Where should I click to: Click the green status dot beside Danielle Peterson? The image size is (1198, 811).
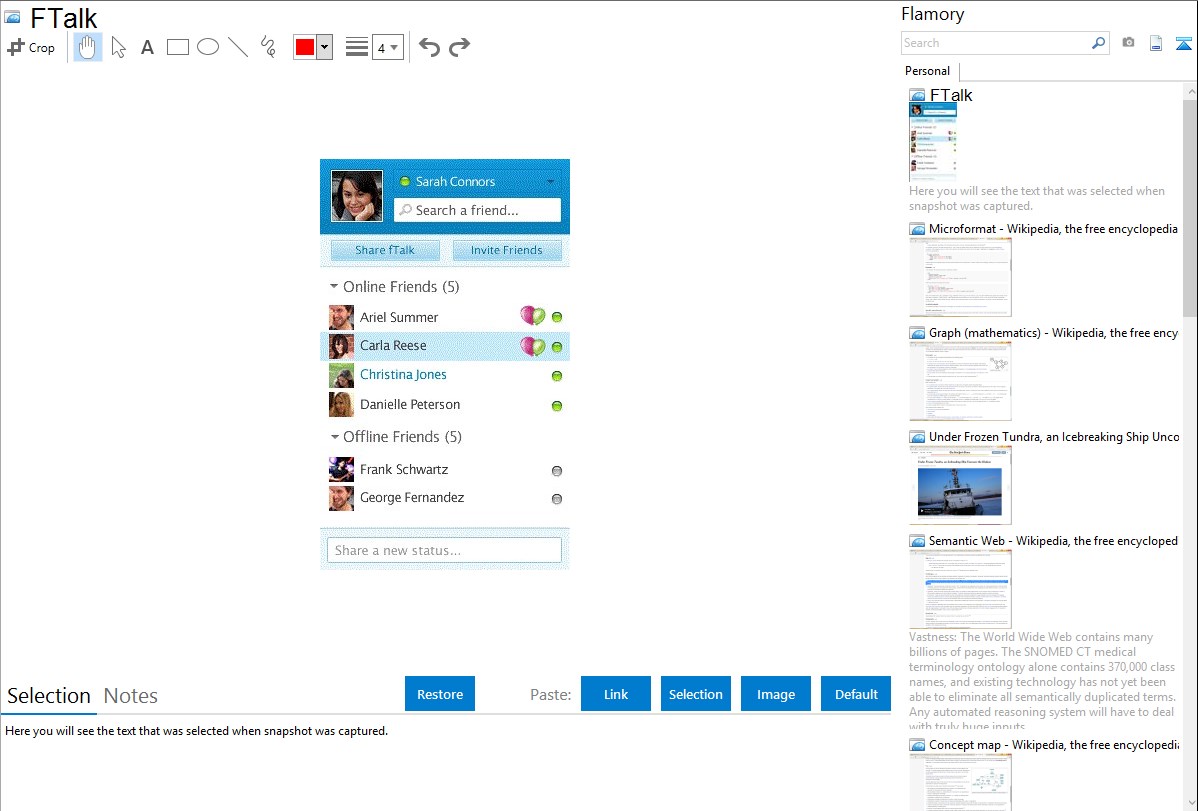pyautogui.click(x=557, y=406)
